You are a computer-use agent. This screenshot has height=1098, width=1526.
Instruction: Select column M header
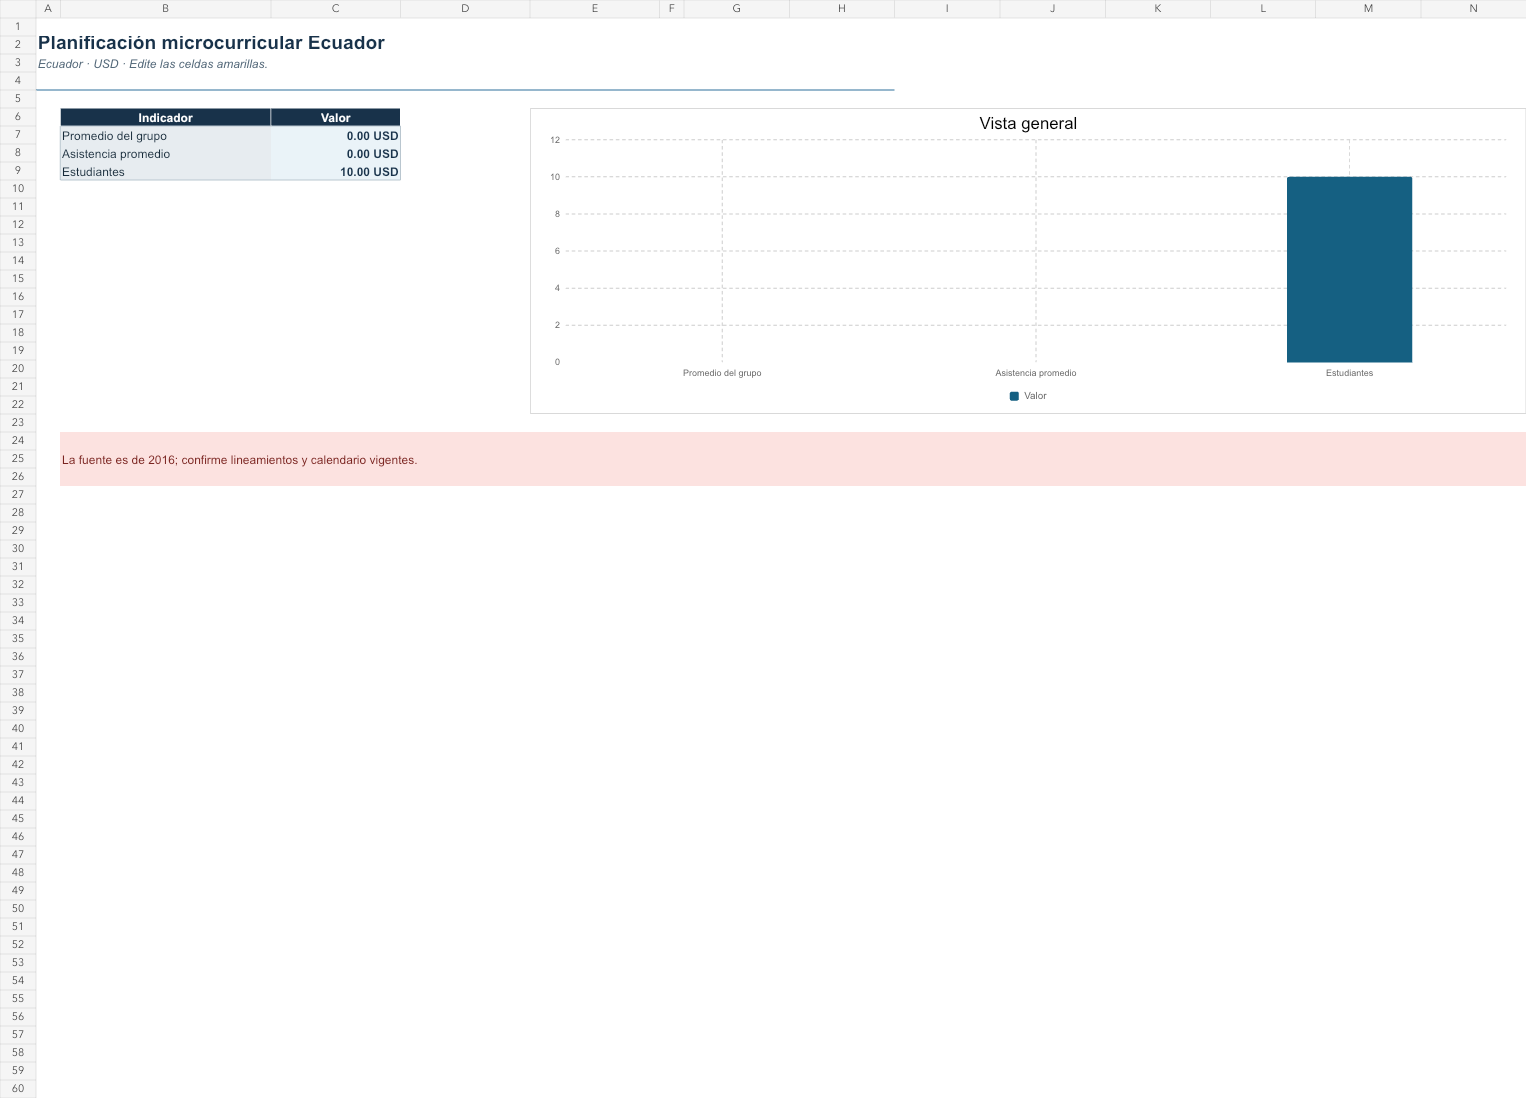(x=1368, y=9)
